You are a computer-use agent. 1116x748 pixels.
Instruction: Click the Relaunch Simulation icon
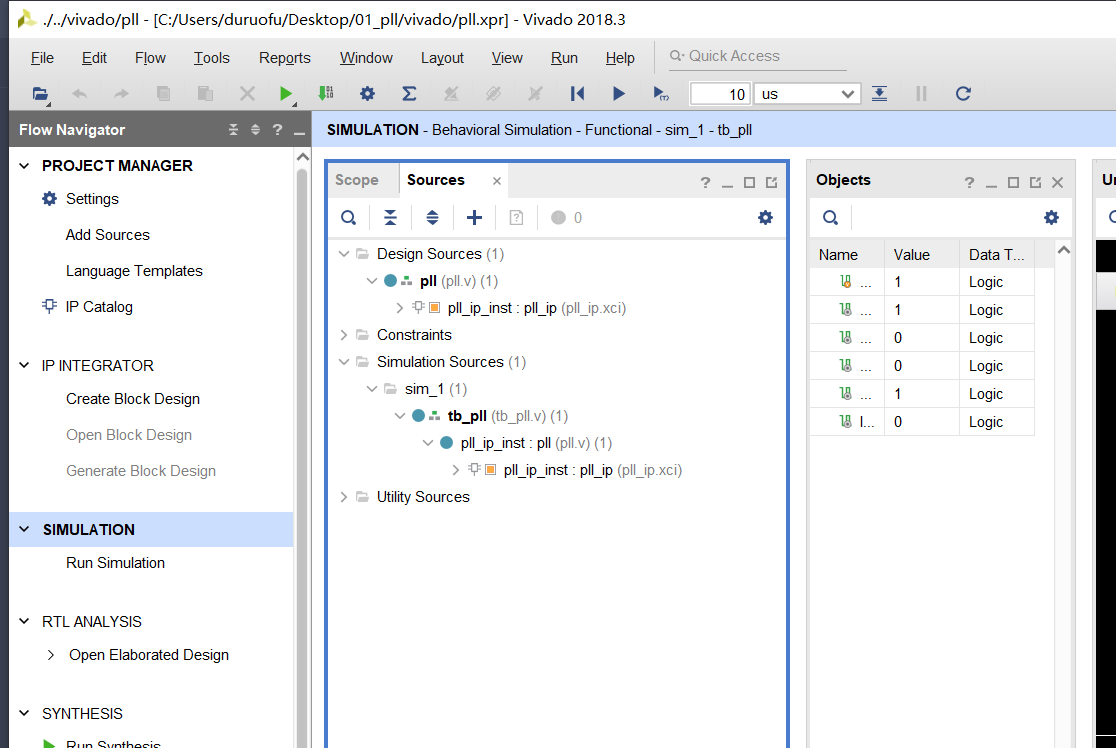click(963, 94)
